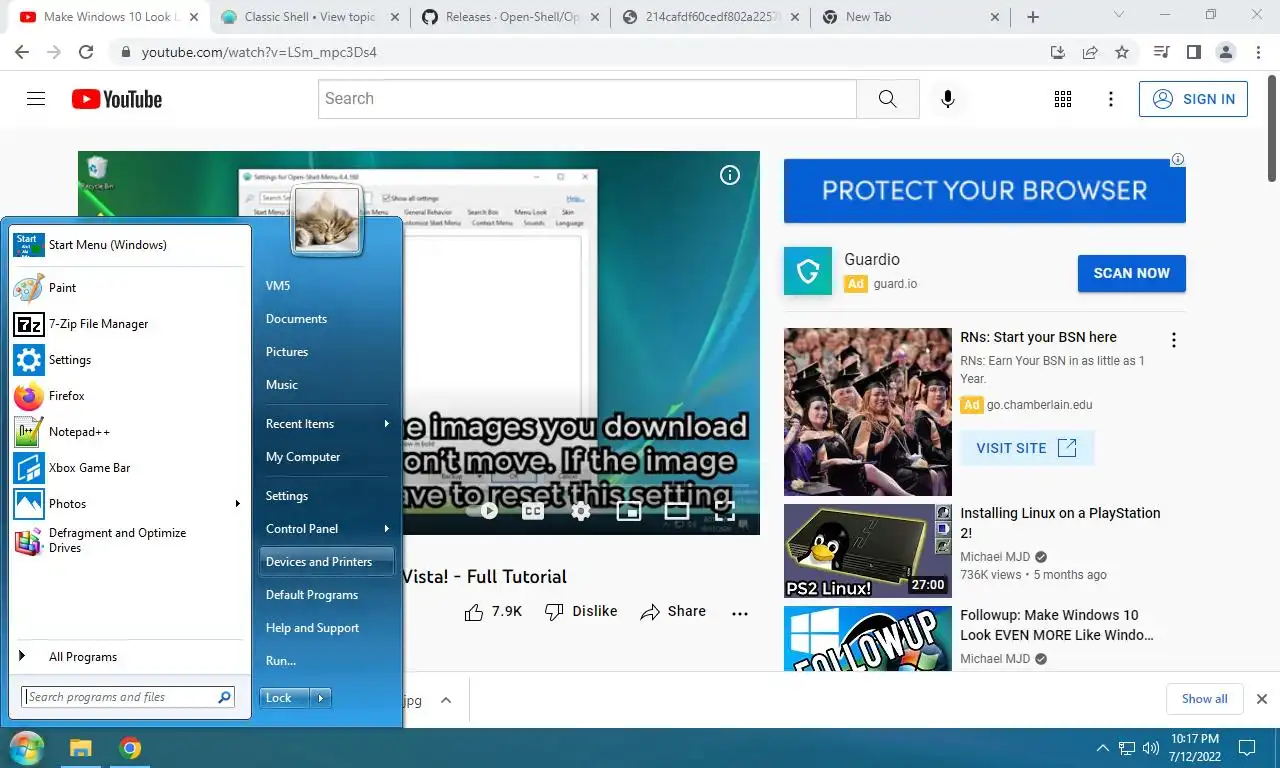Launch 7-Zip File Manager
Image resolution: width=1280 pixels, height=768 pixels.
tap(128, 324)
